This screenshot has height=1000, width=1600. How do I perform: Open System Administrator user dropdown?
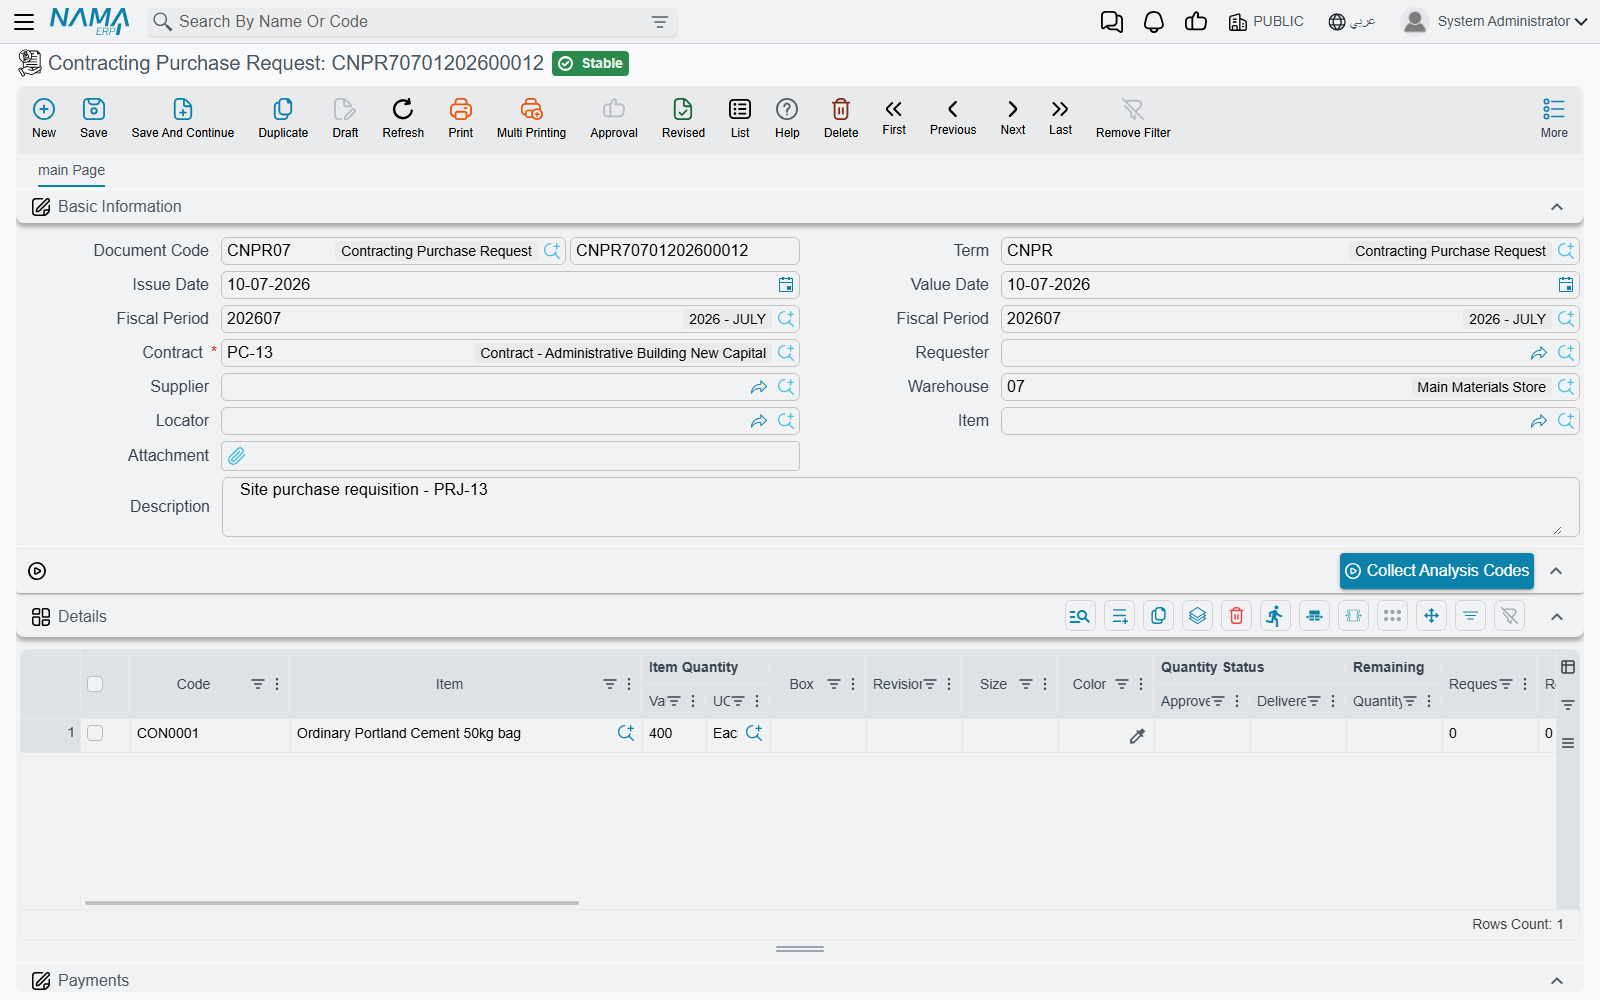tap(1495, 21)
